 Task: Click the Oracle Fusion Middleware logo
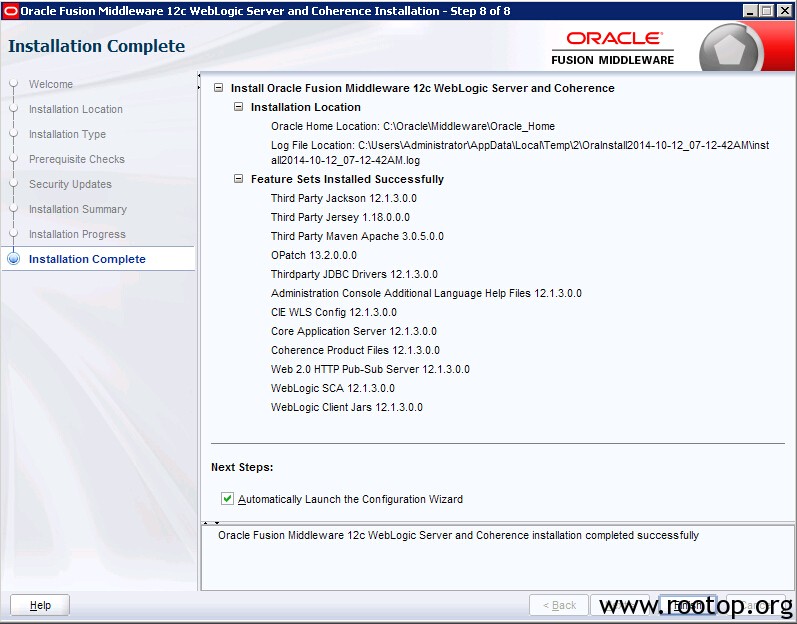click(612, 49)
